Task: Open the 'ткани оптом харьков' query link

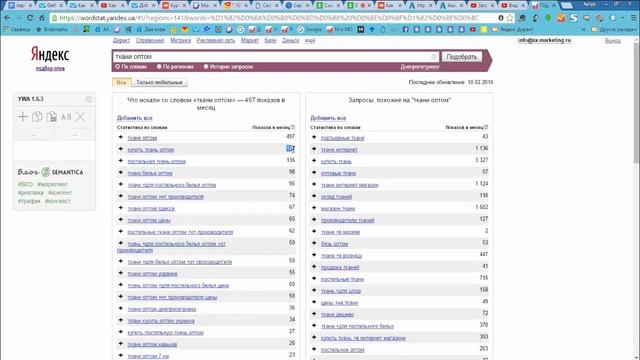Action: [x=152, y=344]
